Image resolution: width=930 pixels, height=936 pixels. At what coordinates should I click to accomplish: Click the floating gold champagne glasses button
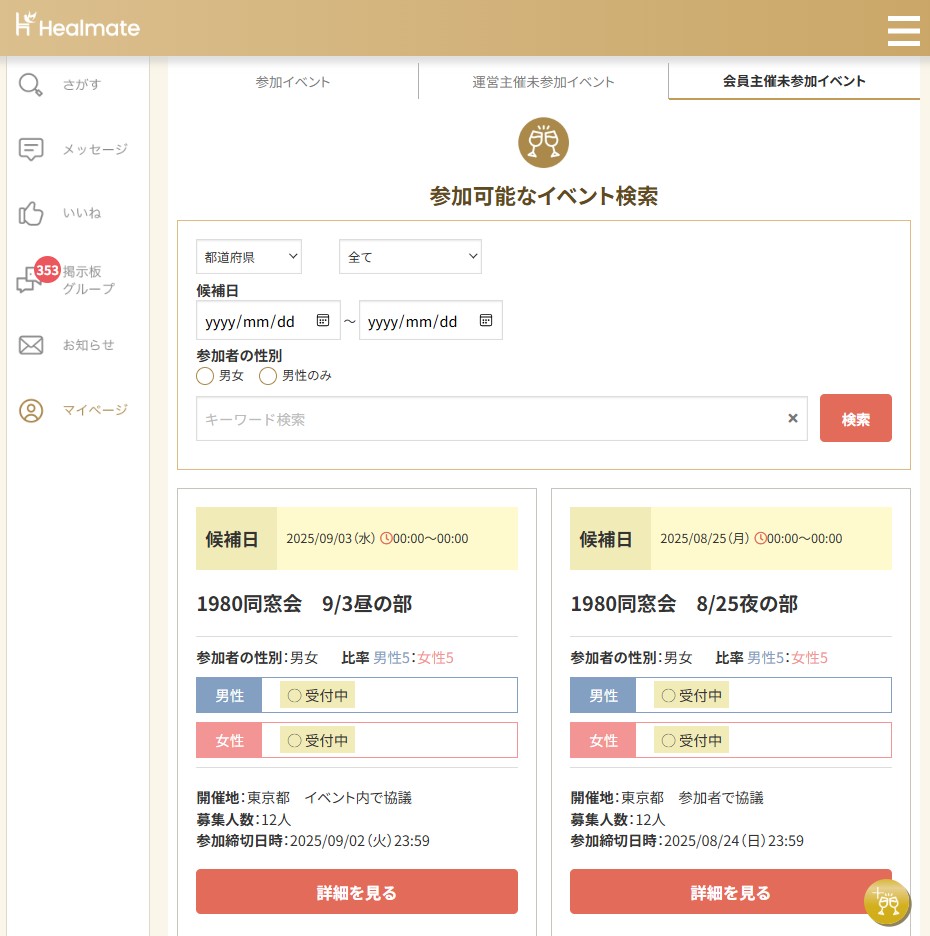[x=886, y=903]
